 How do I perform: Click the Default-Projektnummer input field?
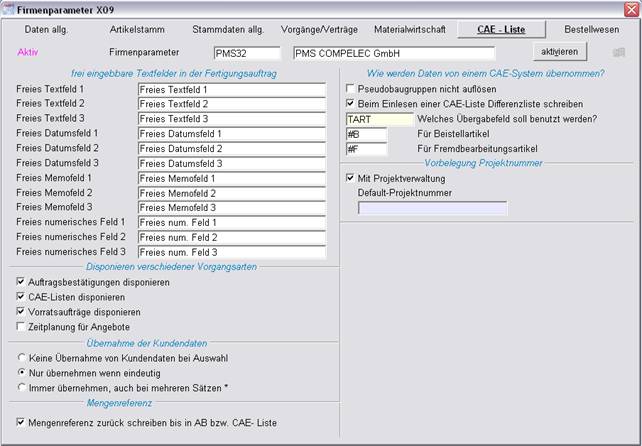click(x=432, y=208)
